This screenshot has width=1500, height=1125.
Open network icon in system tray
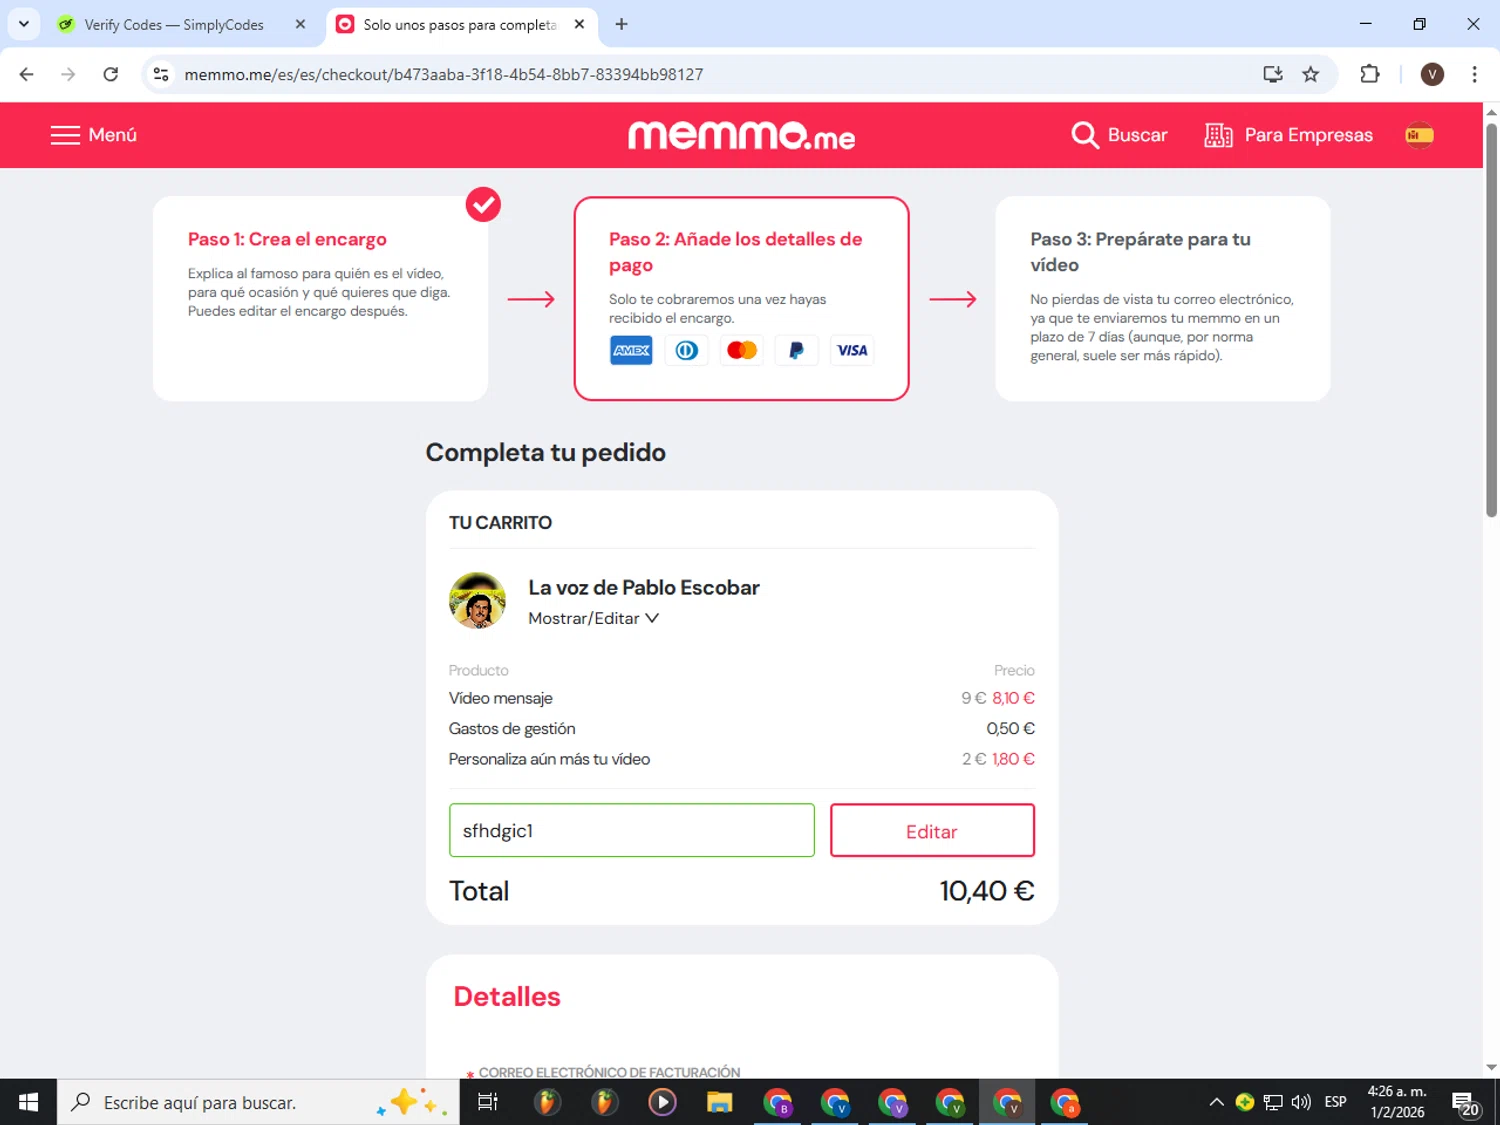click(x=1273, y=1102)
